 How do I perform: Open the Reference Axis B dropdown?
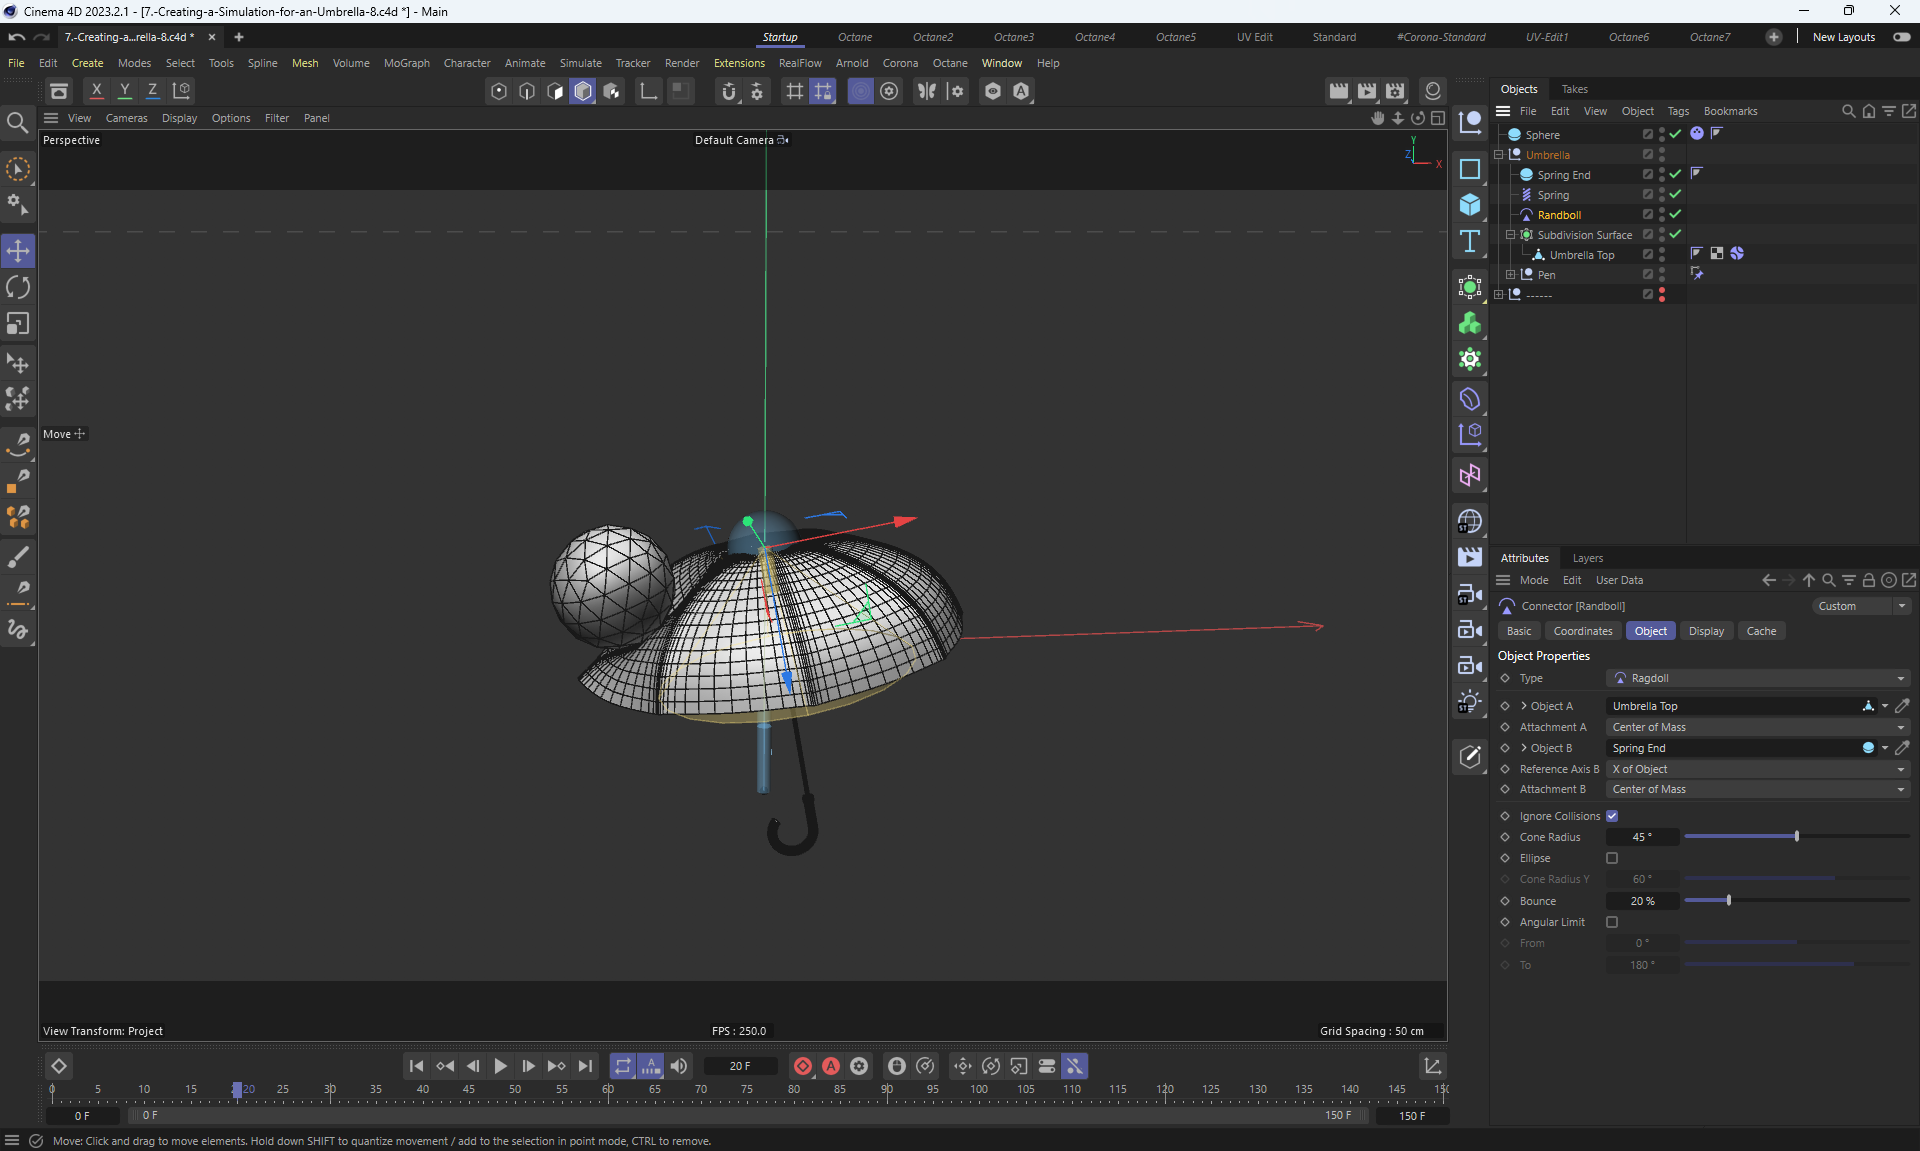[x=1757, y=769]
